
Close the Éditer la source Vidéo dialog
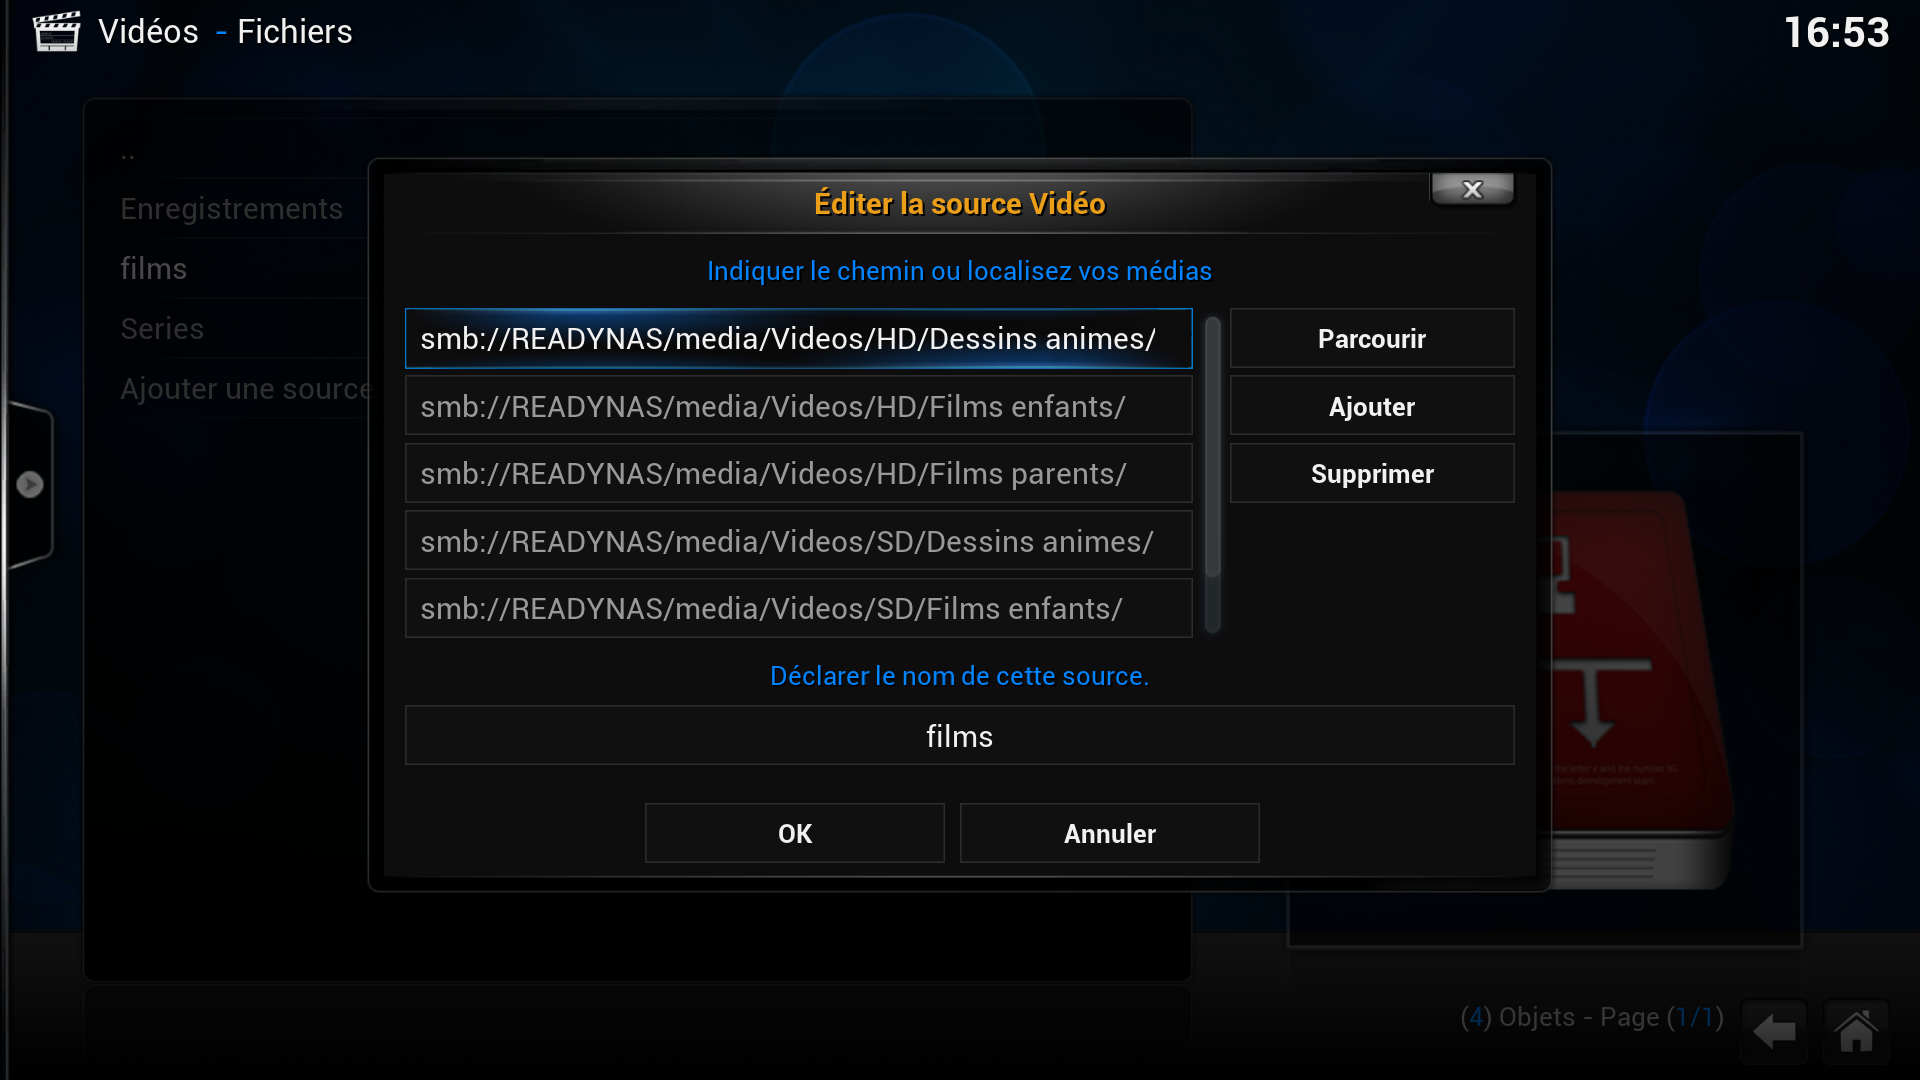point(1472,189)
